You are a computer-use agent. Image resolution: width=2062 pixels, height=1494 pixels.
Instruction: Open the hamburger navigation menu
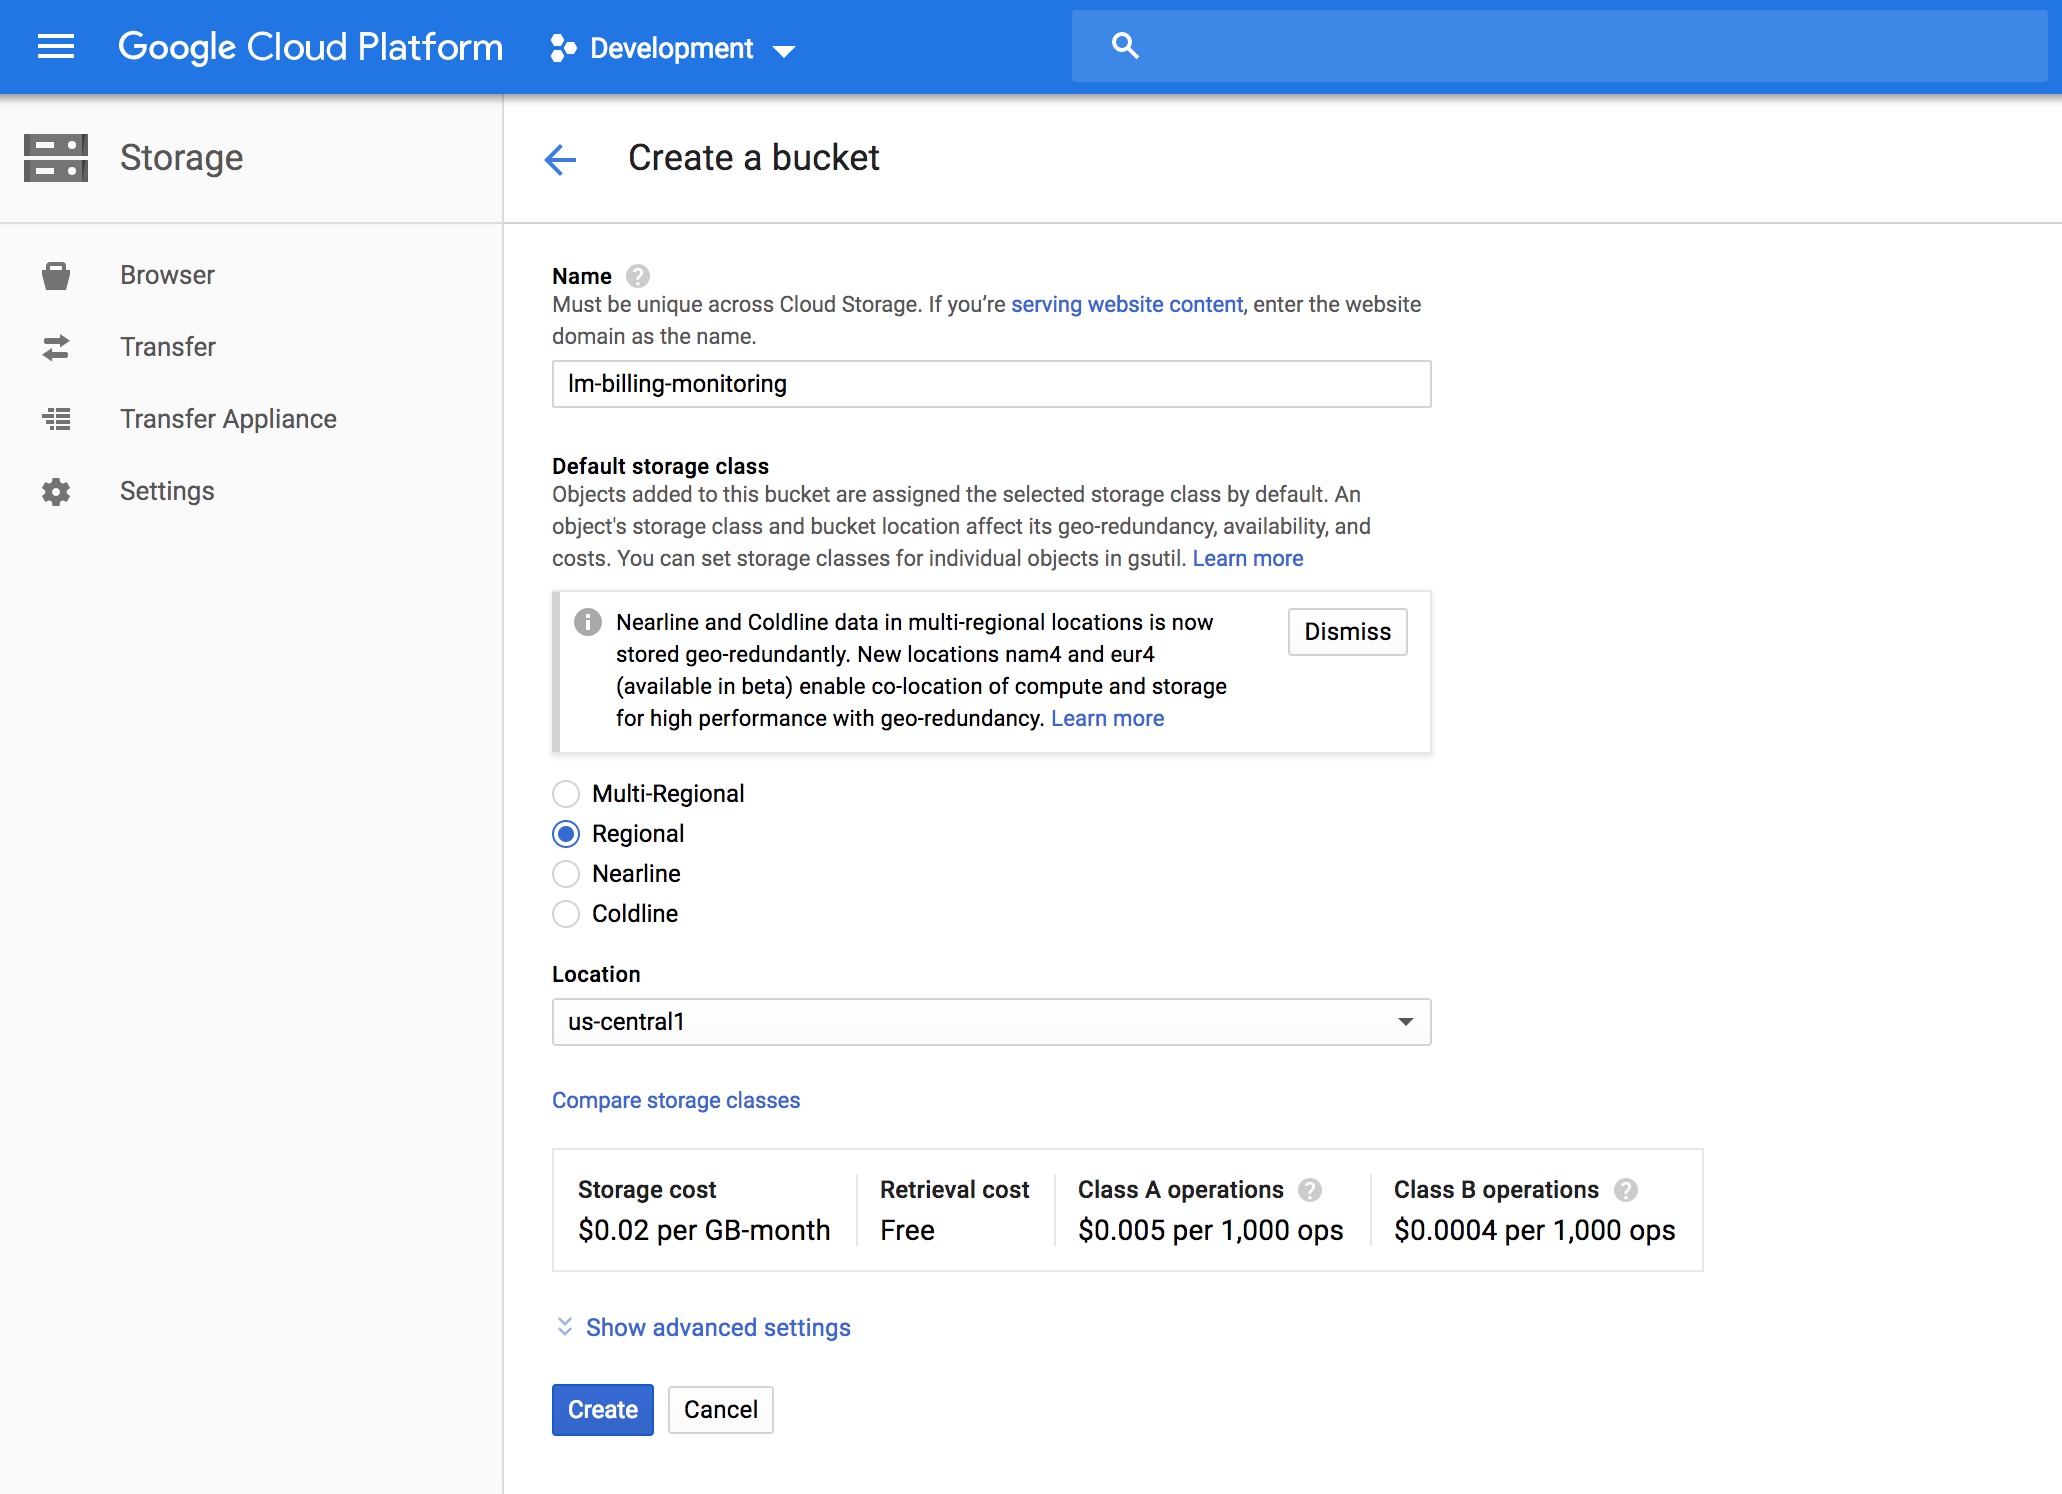point(56,46)
